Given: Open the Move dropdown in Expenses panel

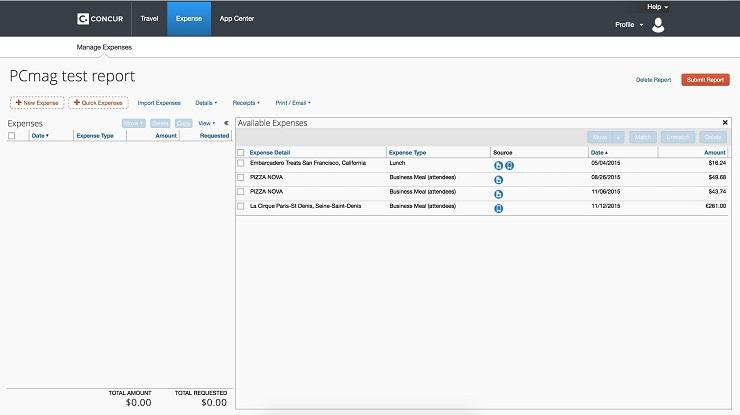Looking at the screenshot, I should click(134, 123).
